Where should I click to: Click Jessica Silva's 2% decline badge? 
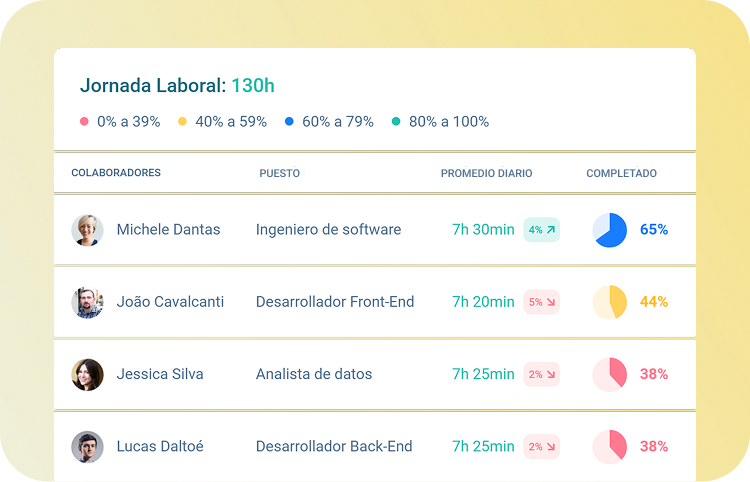point(541,374)
